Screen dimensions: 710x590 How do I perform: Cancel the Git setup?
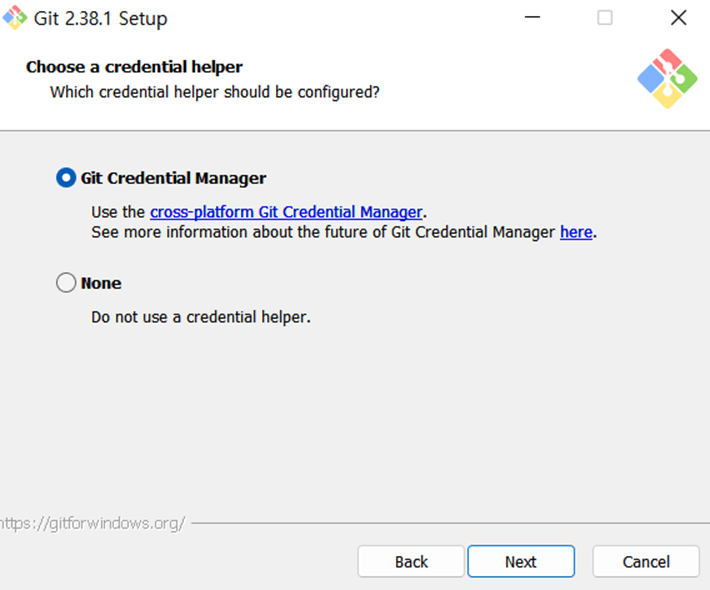pos(646,561)
